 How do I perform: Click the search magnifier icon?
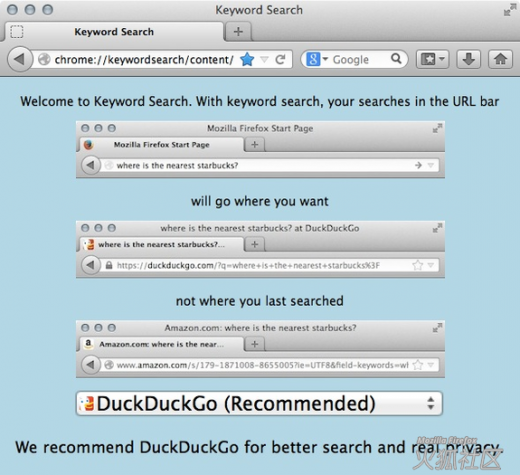pyautogui.click(x=396, y=59)
